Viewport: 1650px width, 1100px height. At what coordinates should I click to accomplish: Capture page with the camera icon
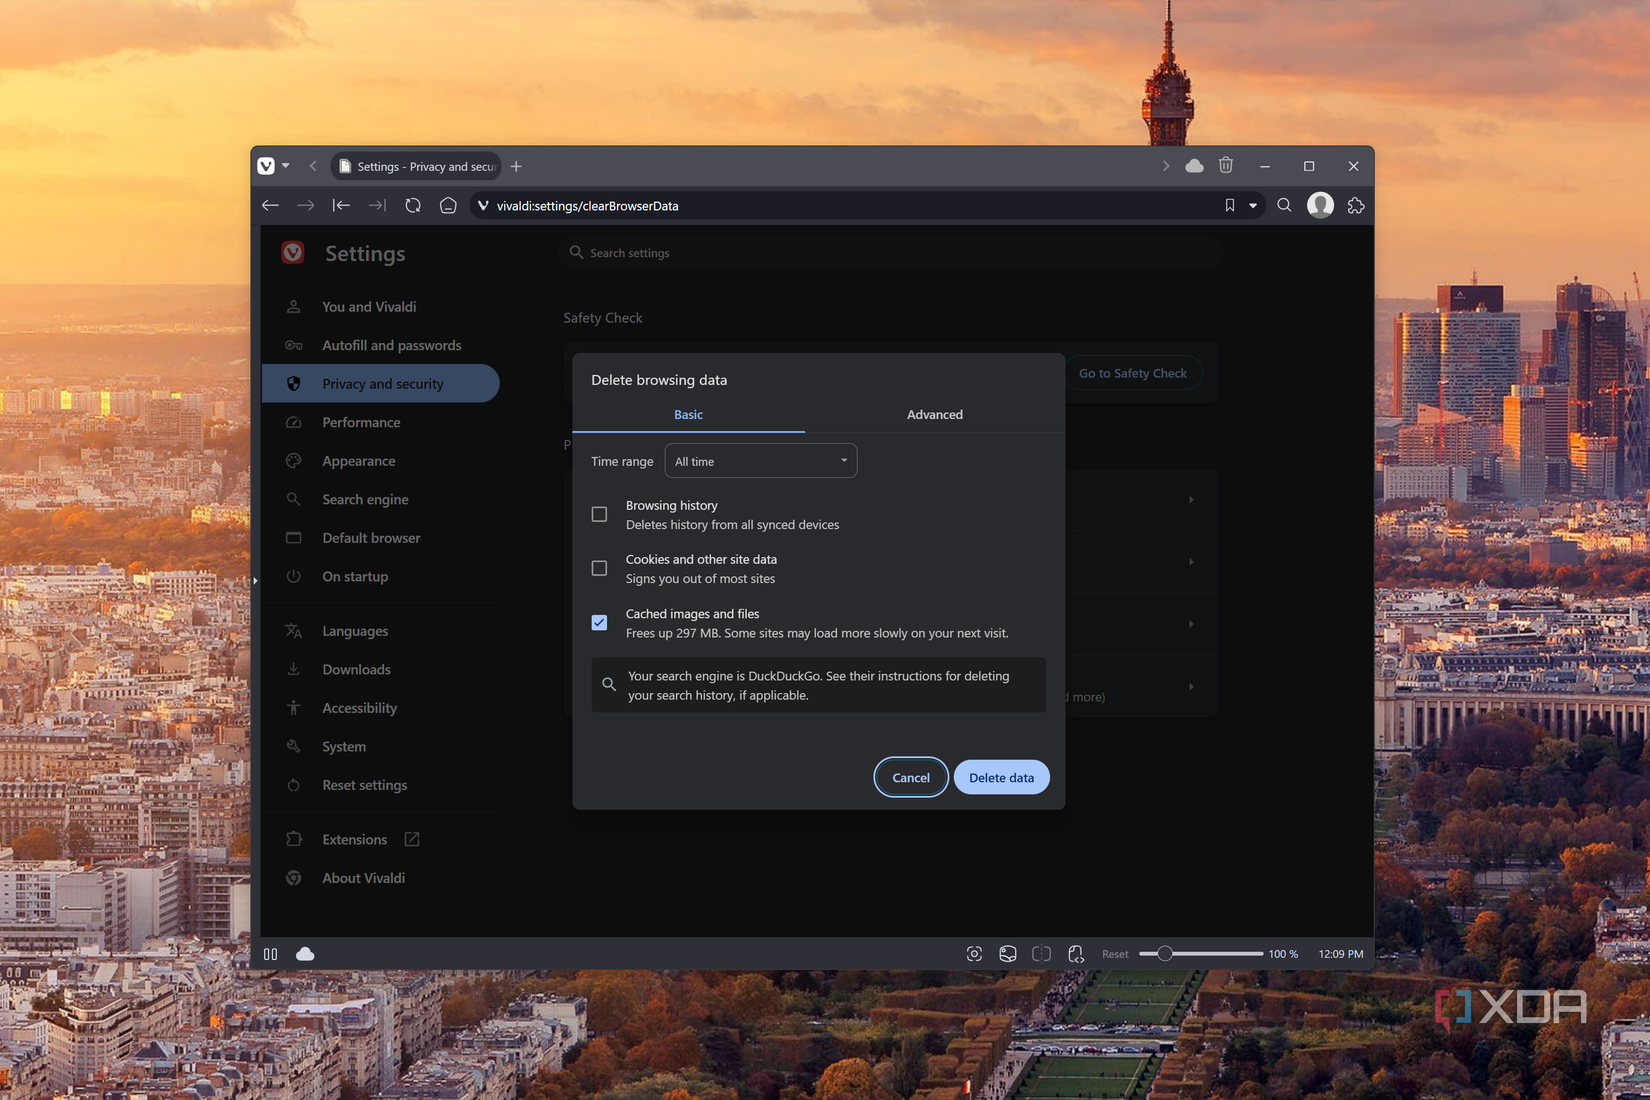(974, 954)
